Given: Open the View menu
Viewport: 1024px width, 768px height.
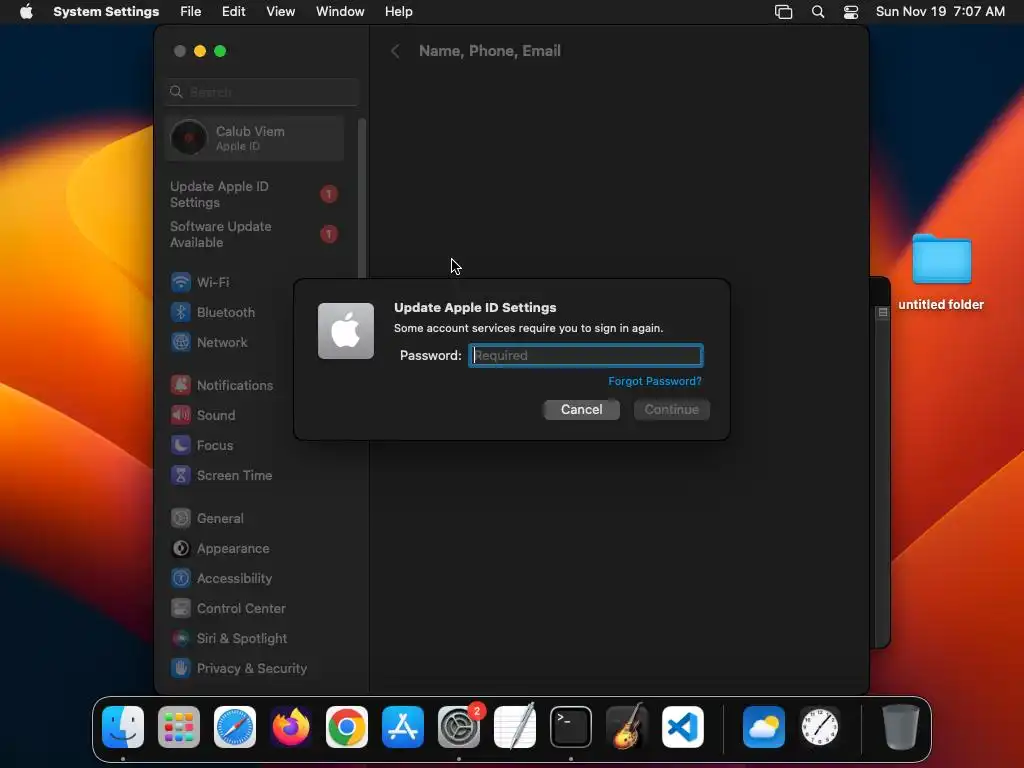Looking at the screenshot, I should [x=281, y=12].
